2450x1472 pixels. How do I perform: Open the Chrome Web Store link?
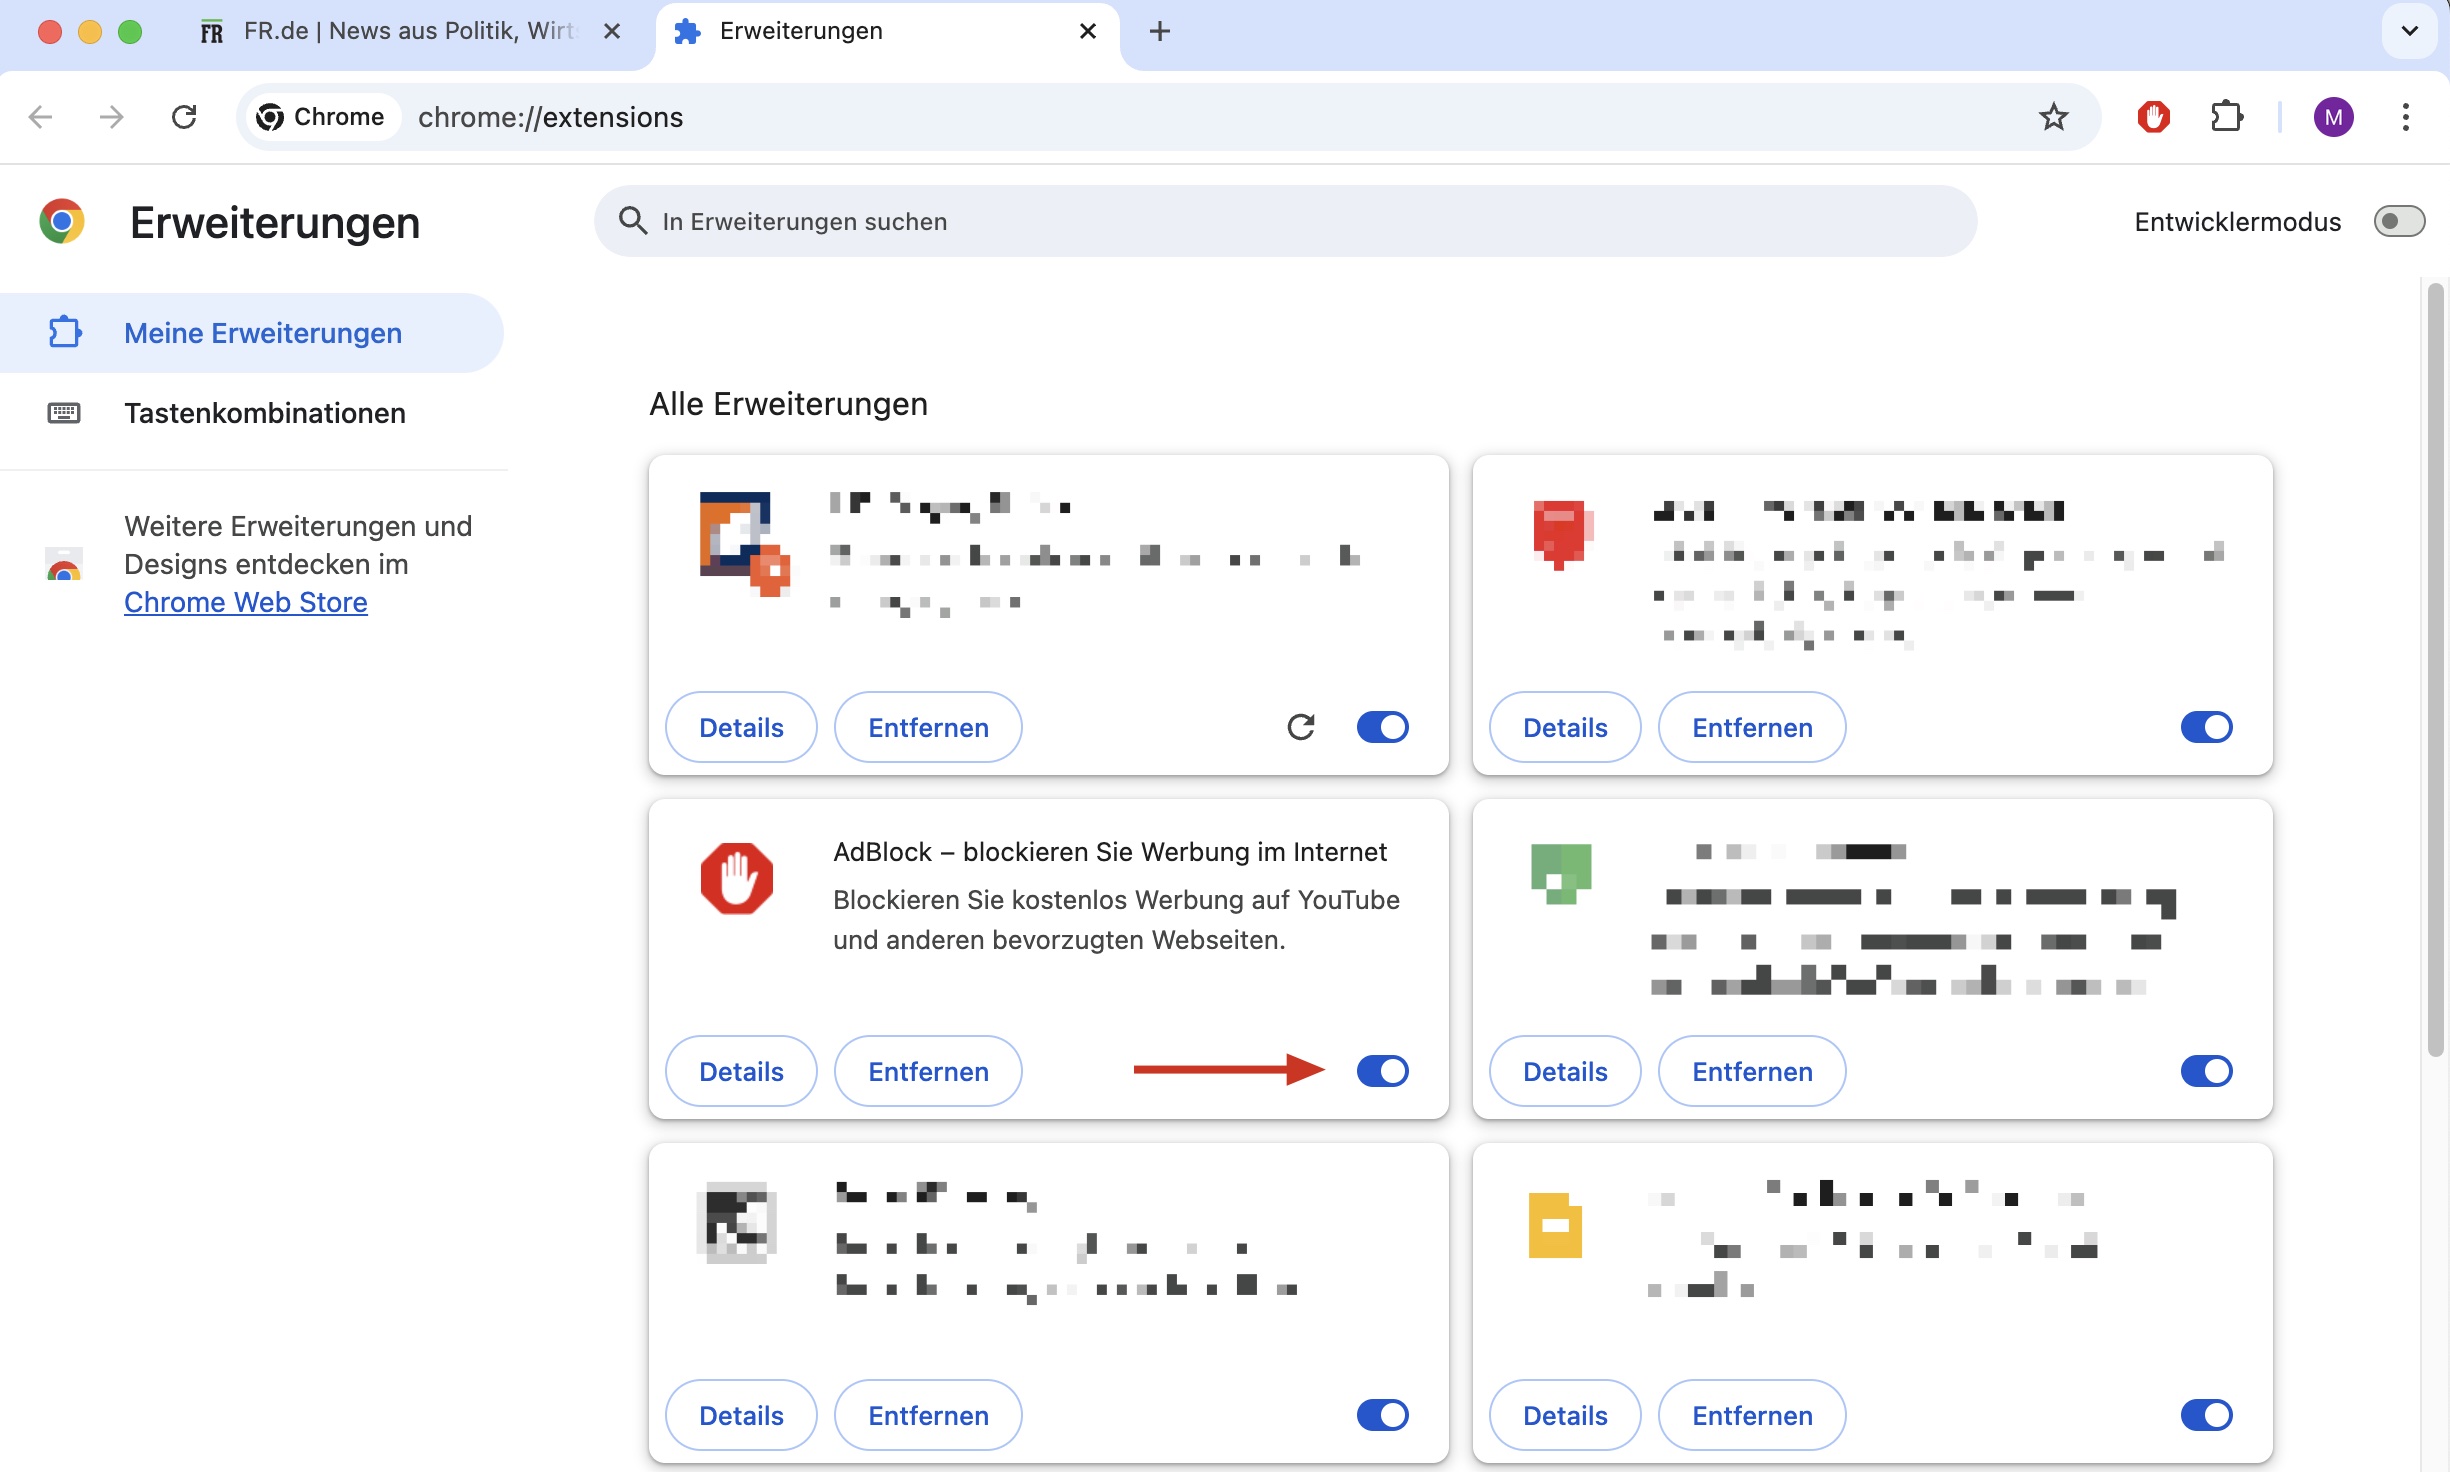click(x=246, y=602)
